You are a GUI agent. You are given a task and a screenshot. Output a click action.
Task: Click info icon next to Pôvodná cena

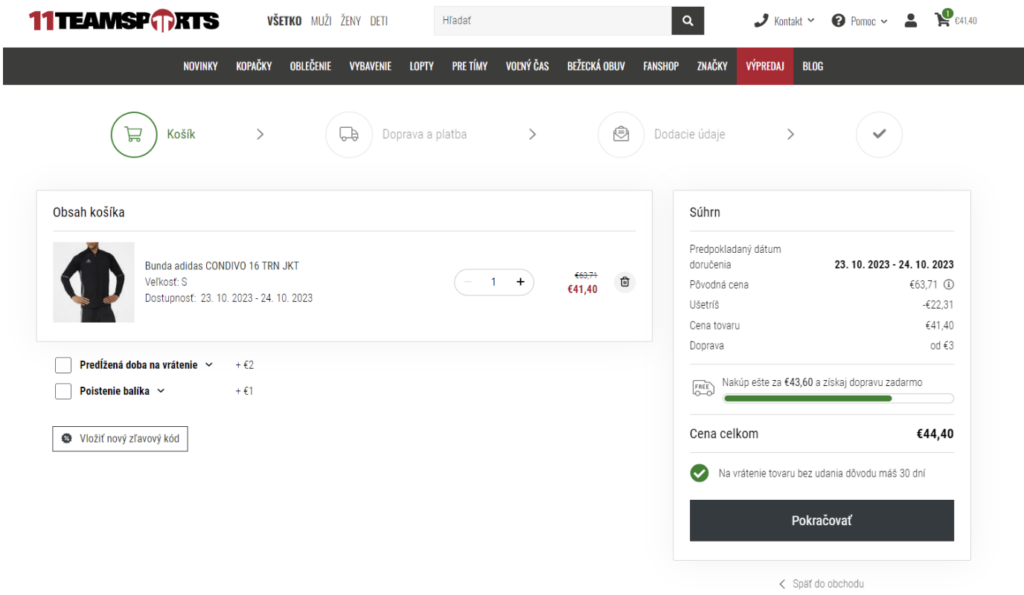pyautogui.click(x=949, y=285)
